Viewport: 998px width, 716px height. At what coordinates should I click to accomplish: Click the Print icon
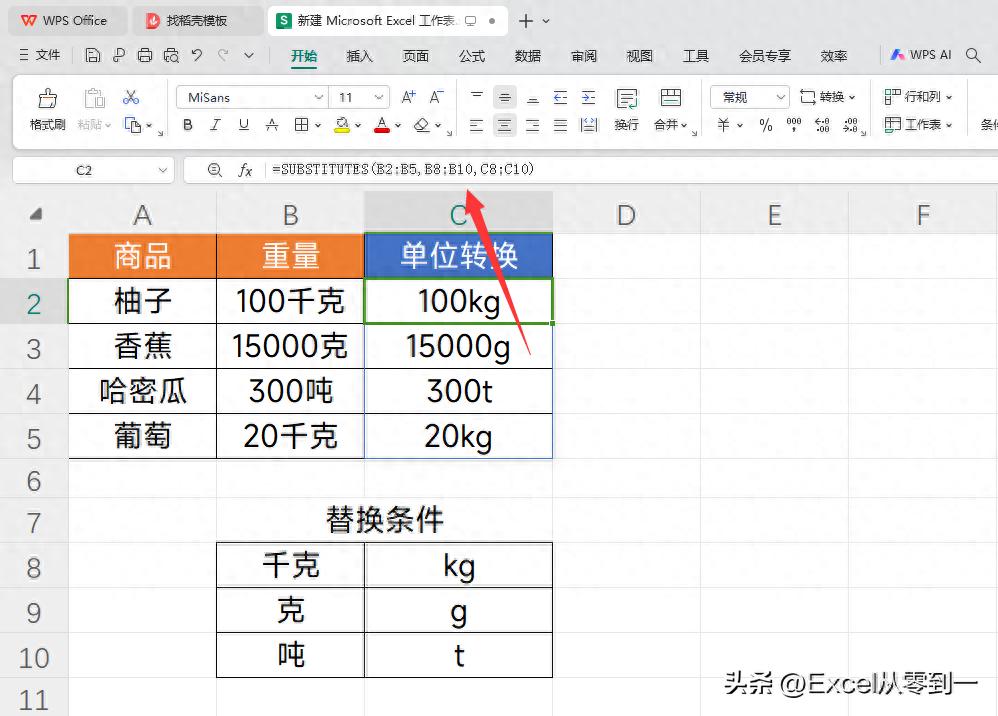(x=145, y=55)
